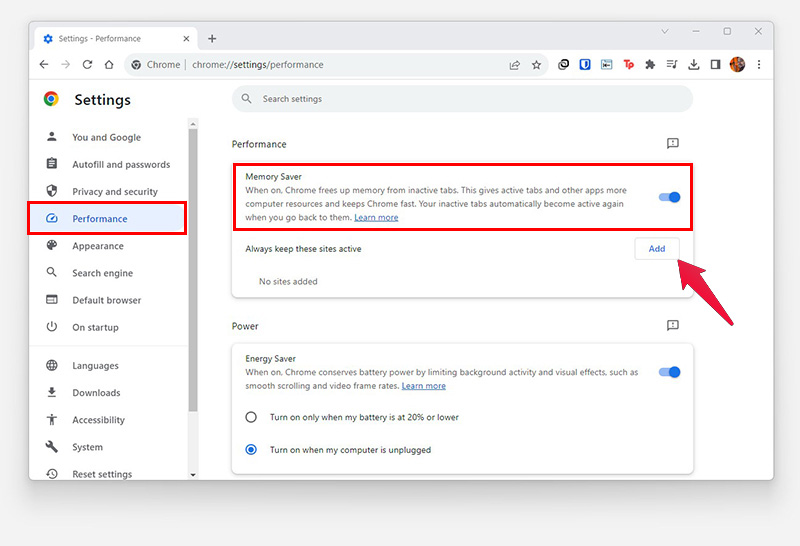
Task: Go back using browser back arrow
Action: 44,65
